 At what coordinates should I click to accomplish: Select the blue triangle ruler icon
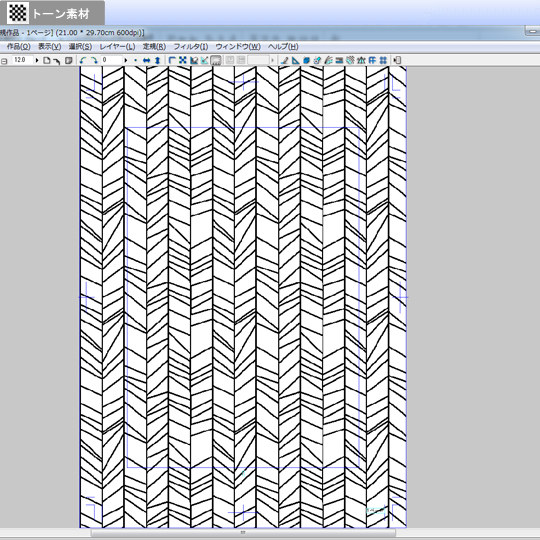(295, 60)
